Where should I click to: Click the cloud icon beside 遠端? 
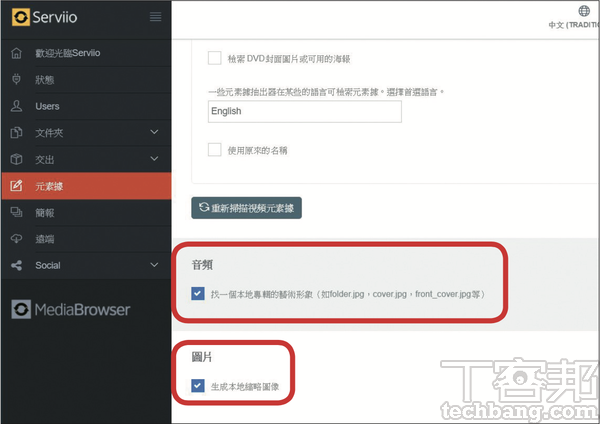[x=16, y=239]
